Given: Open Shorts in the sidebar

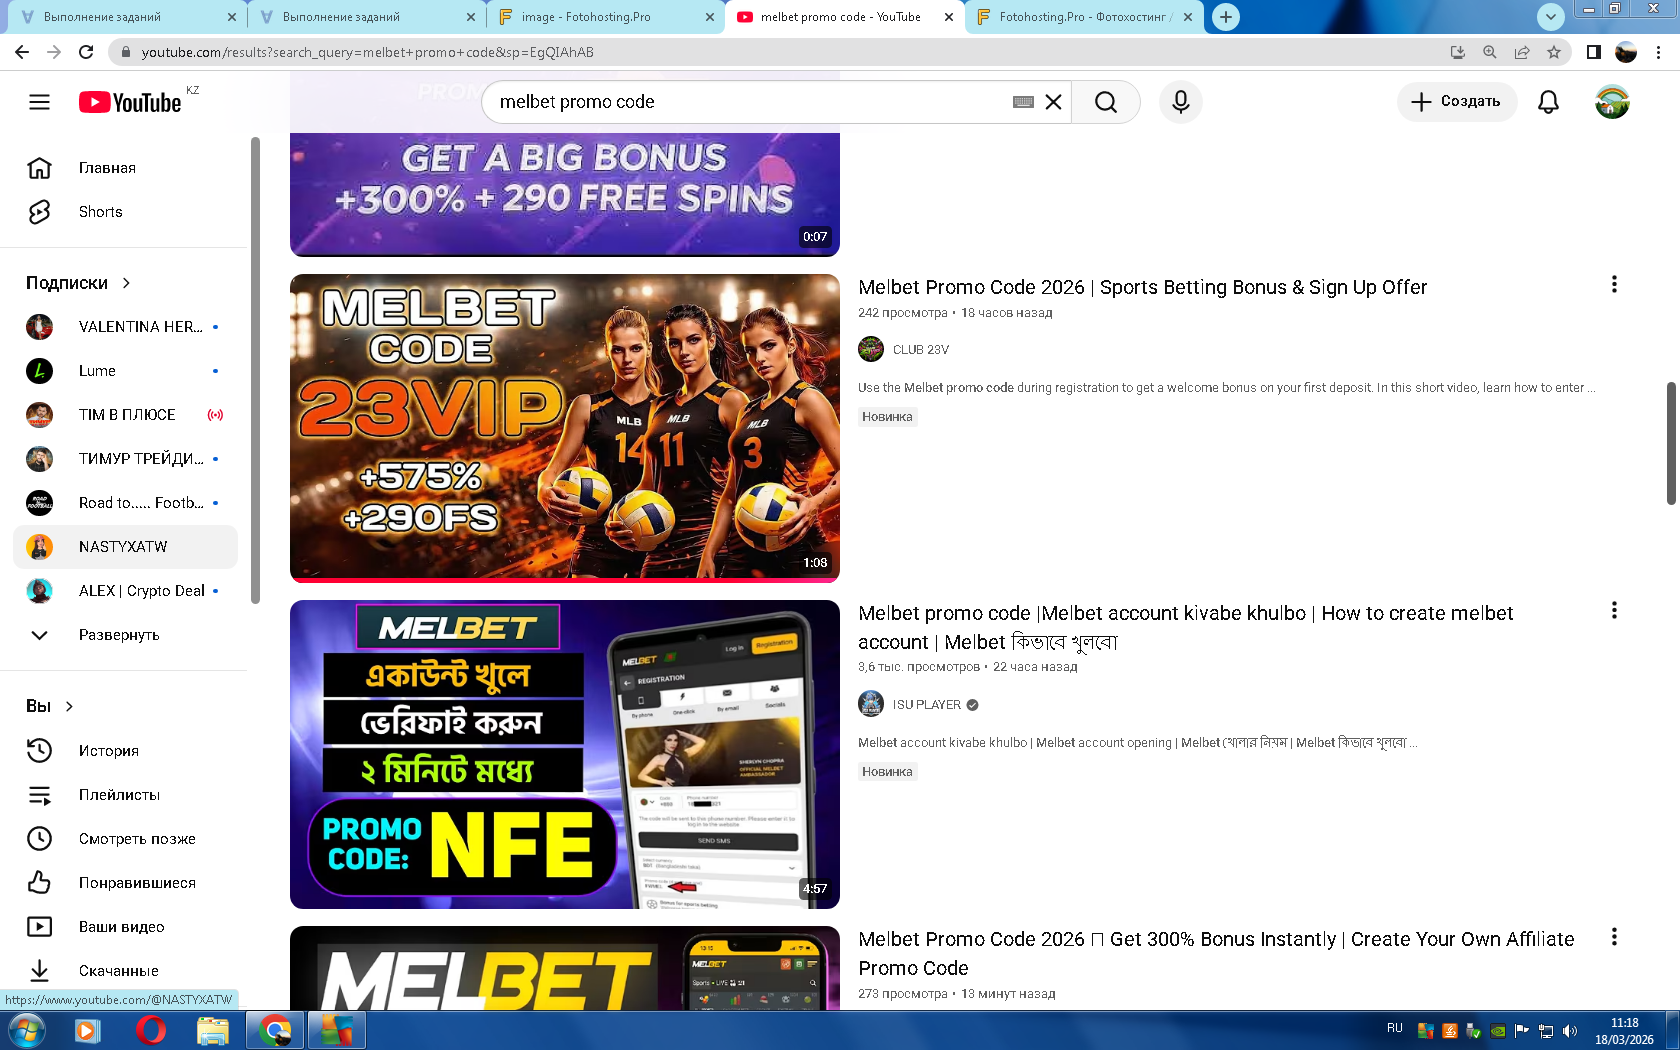Looking at the screenshot, I should tap(125, 212).
